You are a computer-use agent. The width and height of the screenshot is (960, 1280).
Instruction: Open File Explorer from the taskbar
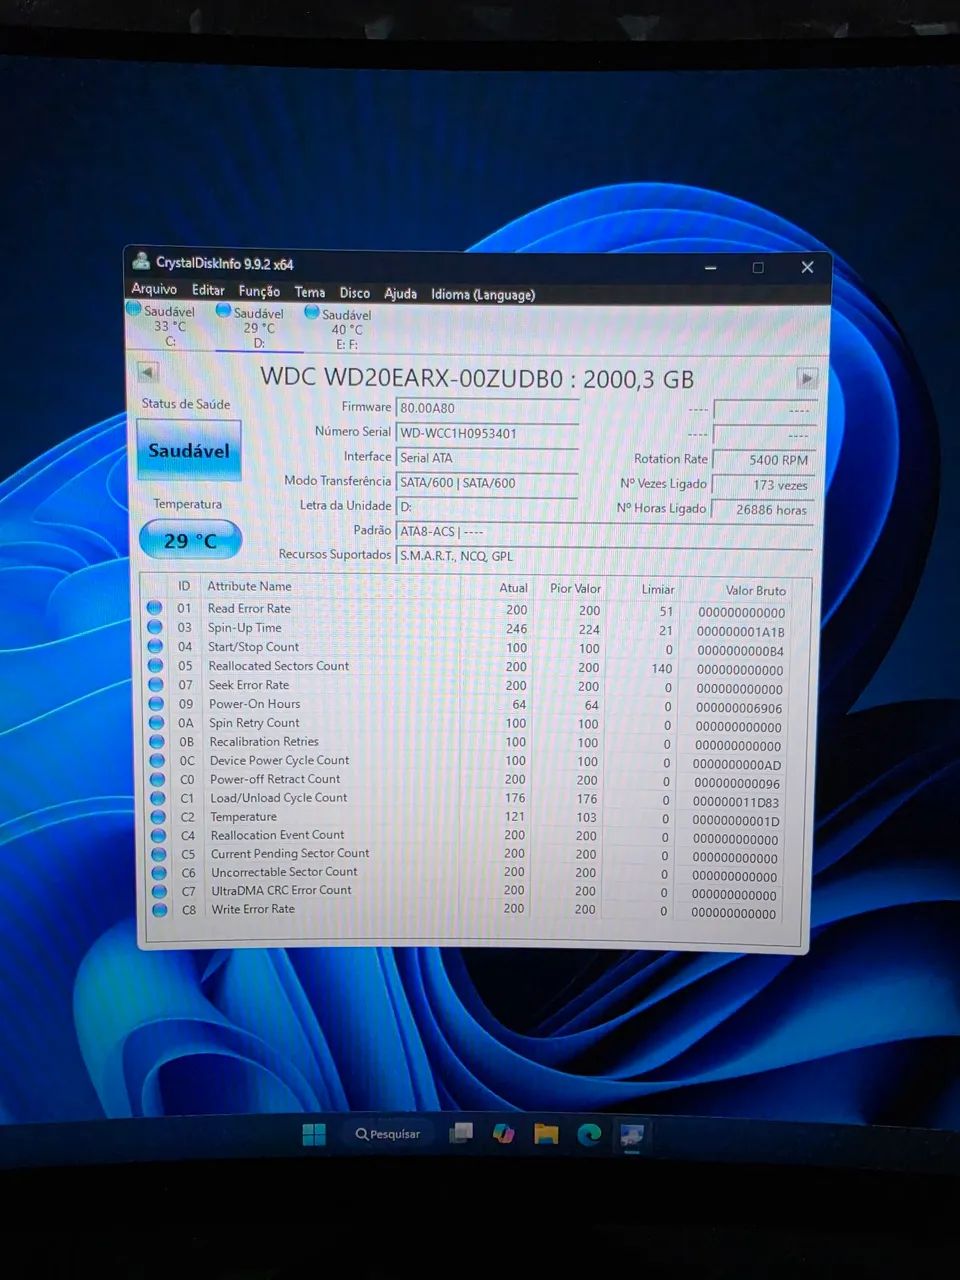coord(546,1133)
